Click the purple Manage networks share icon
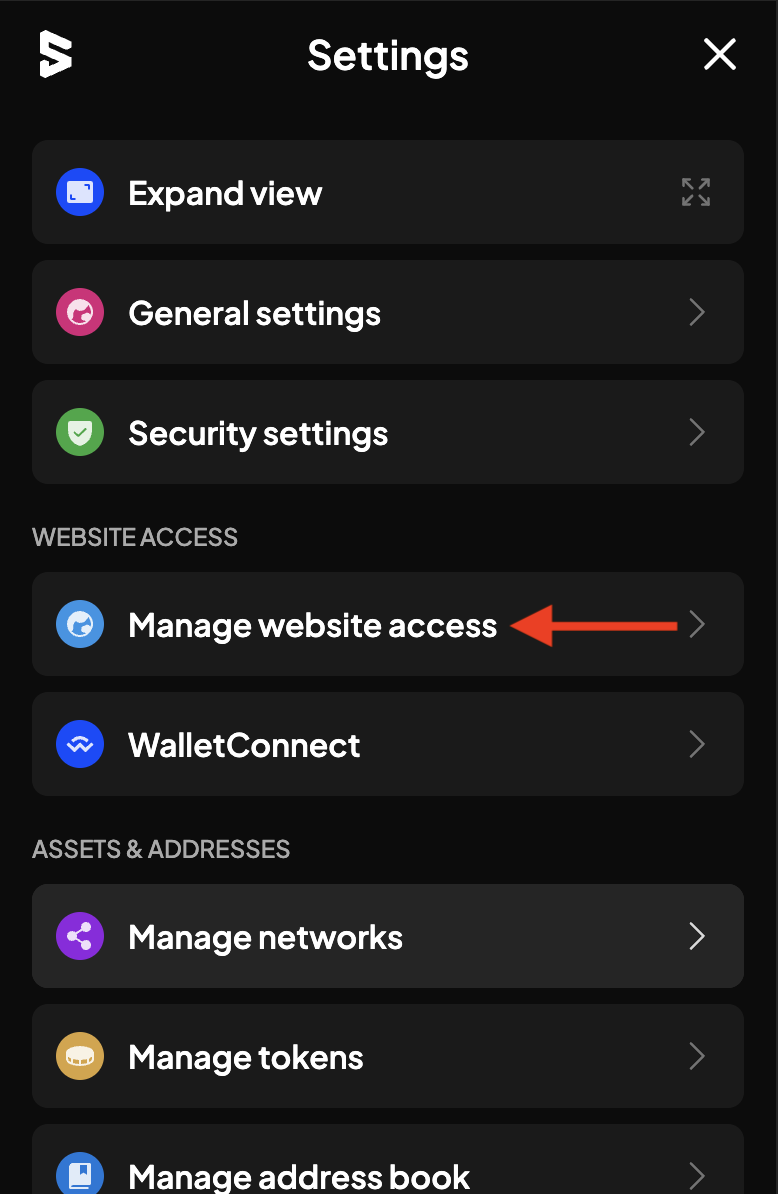778x1194 pixels. [80, 936]
